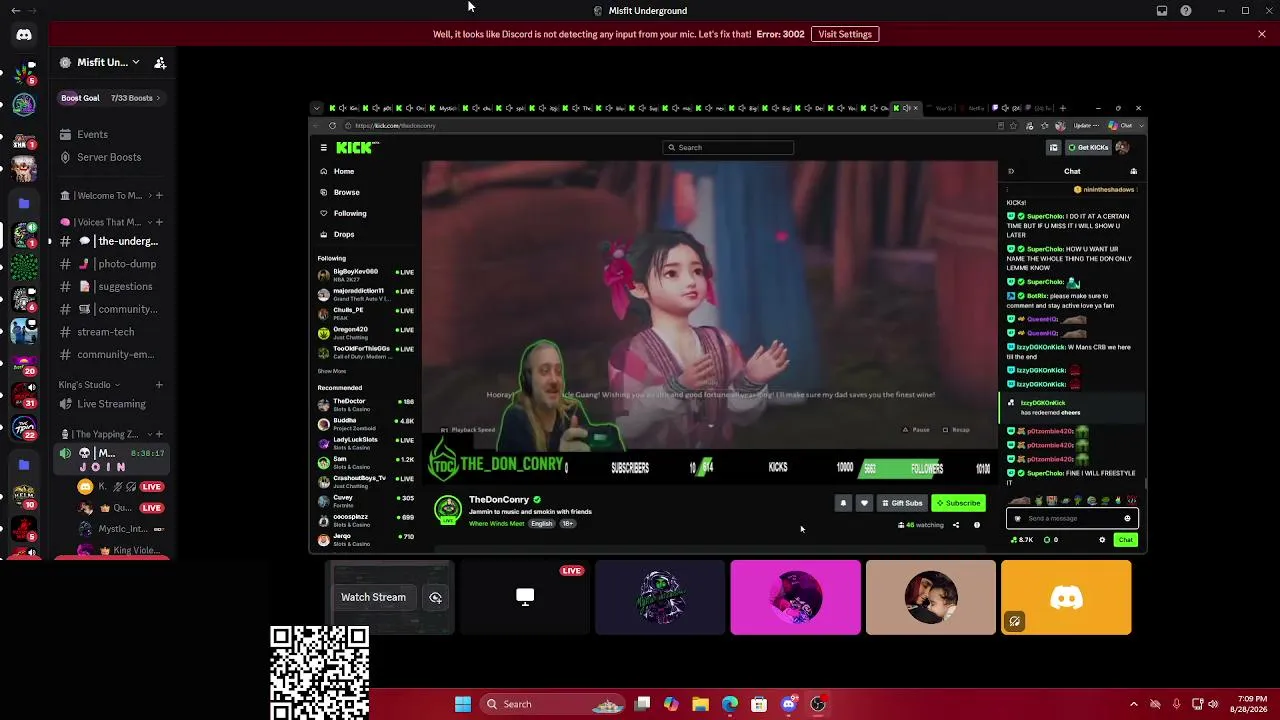Screen dimensions: 1280x720
Task: Collapse the King's Studio category
Action: tap(89, 385)
